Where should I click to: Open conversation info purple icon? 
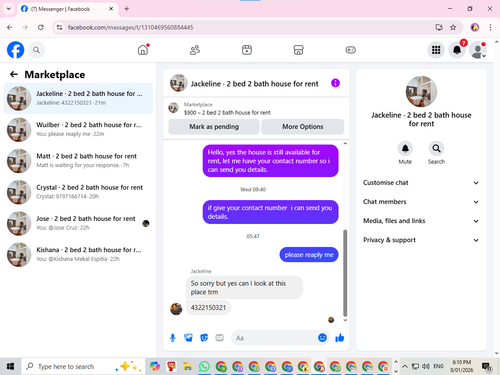(x=335, y=83)
